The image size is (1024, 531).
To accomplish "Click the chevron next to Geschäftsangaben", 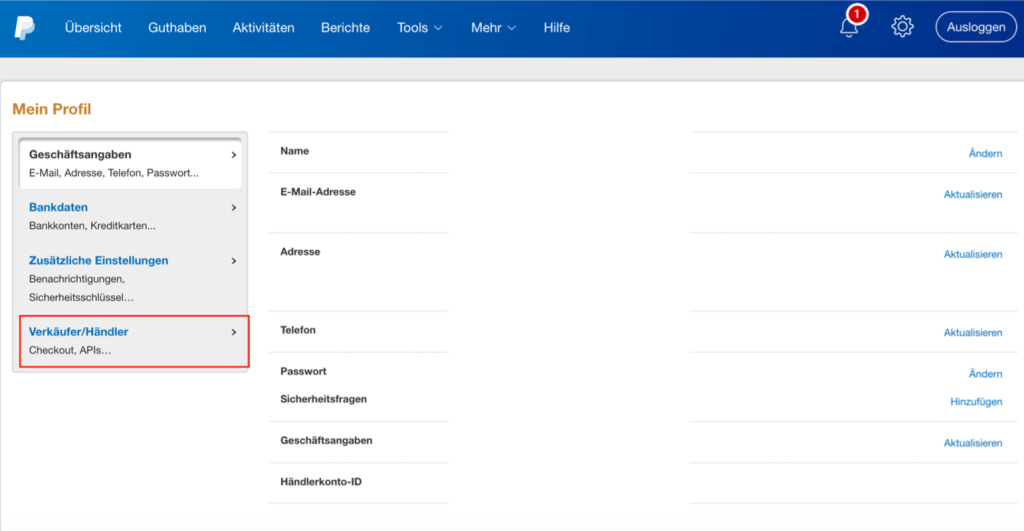I will tap(234, 155).
